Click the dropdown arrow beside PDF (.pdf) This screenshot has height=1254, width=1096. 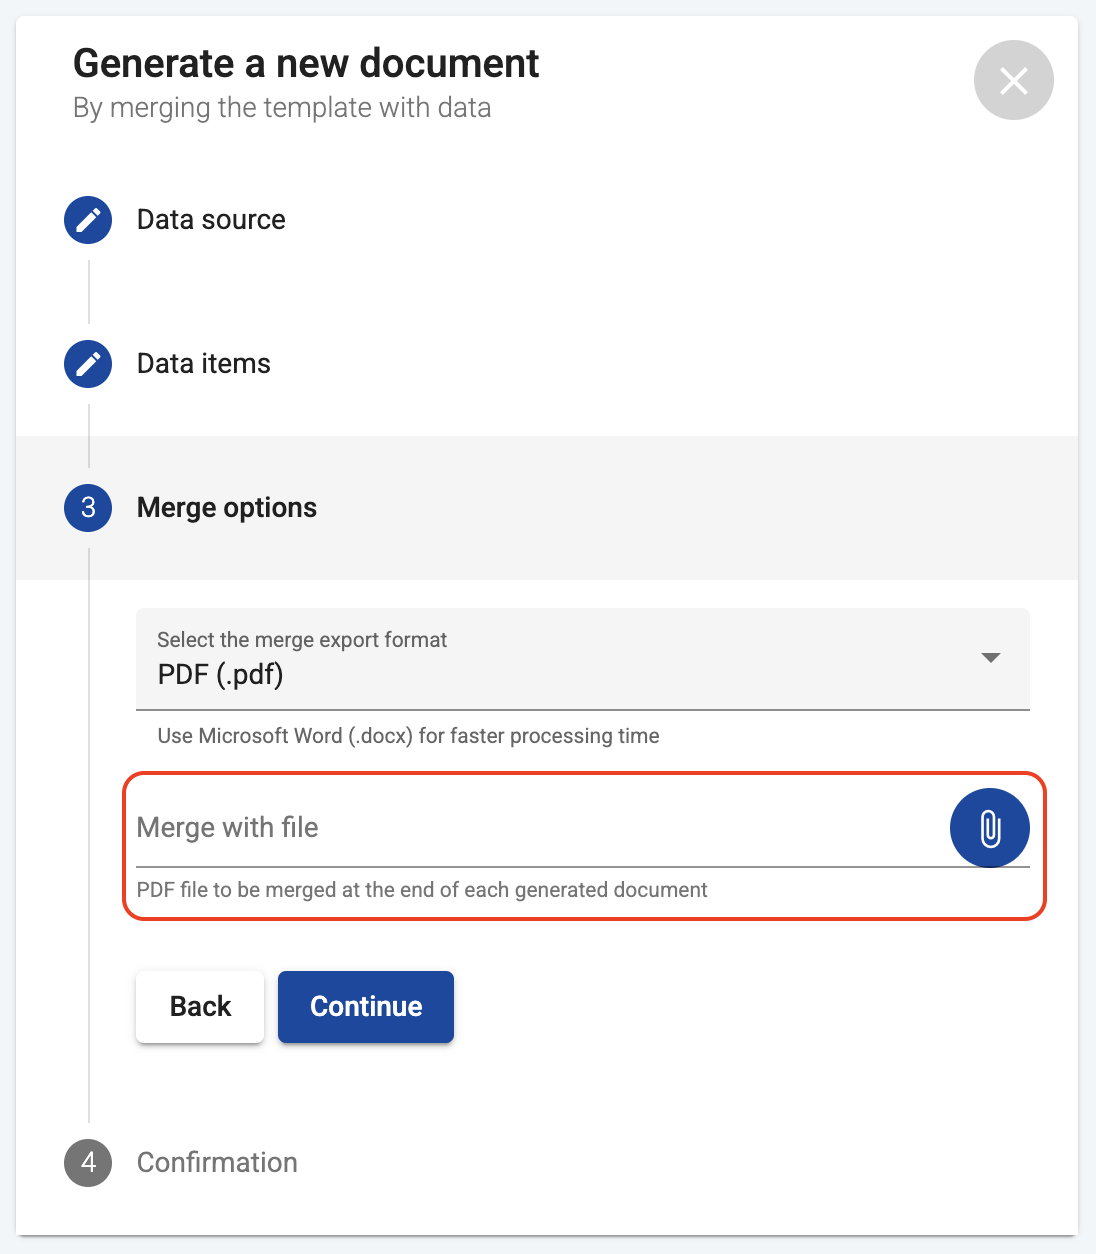[991, 658]
